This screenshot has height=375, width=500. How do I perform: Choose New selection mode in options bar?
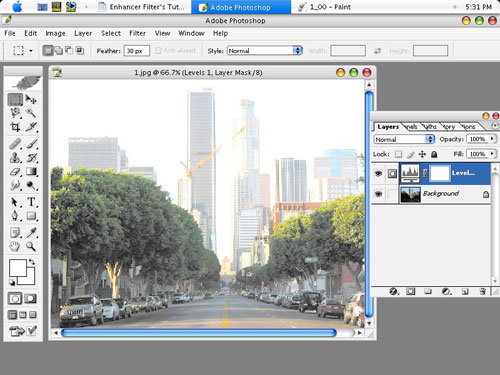tap(48, 51)
